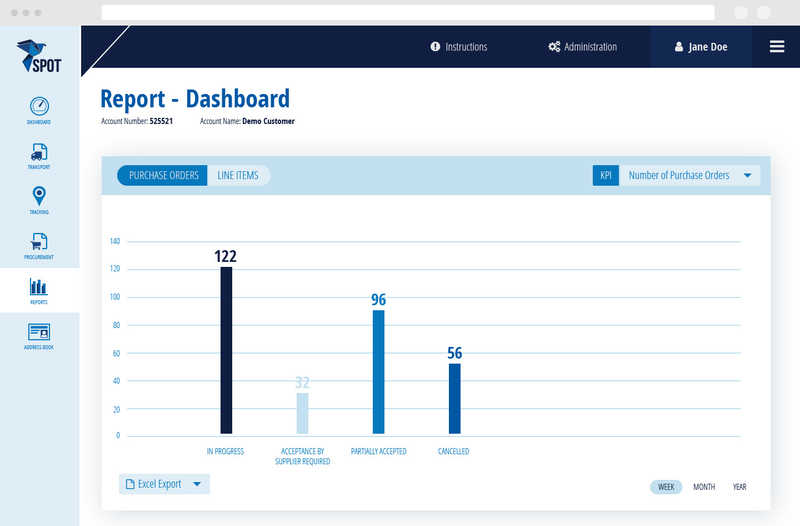Image resolution: width=800 pixels, height=526 pixels.
Task: Click the browser address bar
Action: [408, 13]
